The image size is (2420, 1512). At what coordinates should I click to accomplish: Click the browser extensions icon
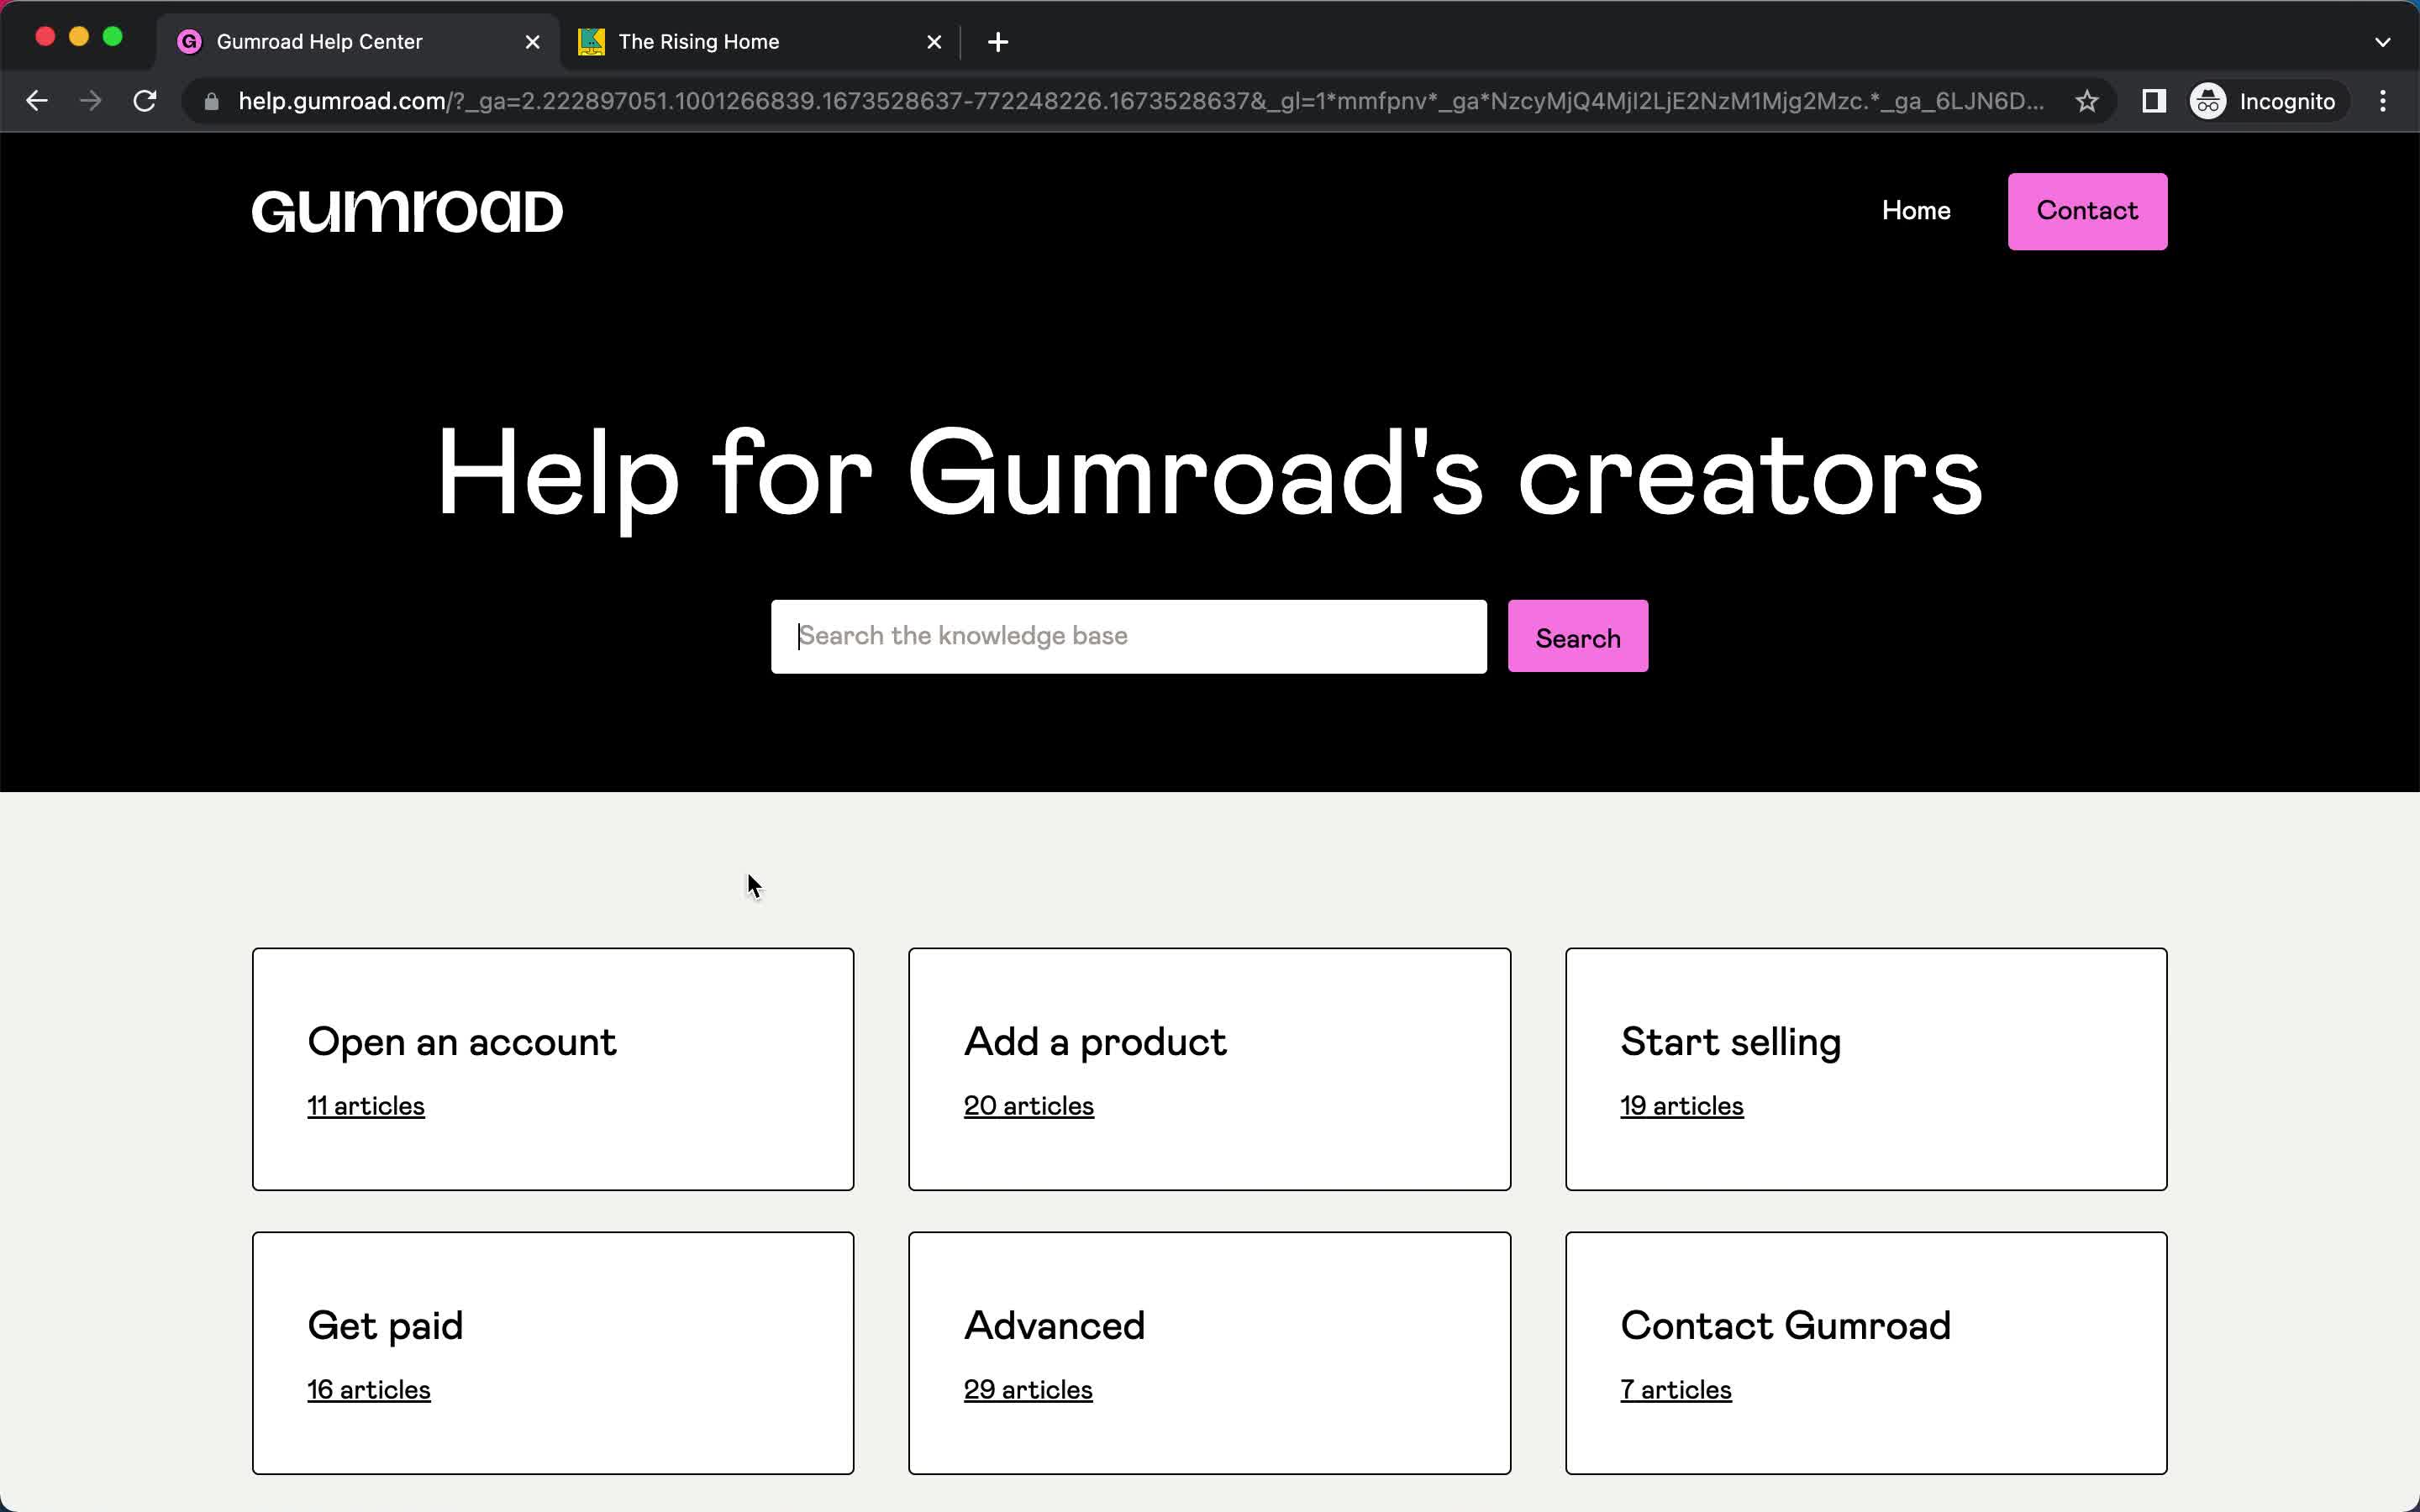[2154, 99]
